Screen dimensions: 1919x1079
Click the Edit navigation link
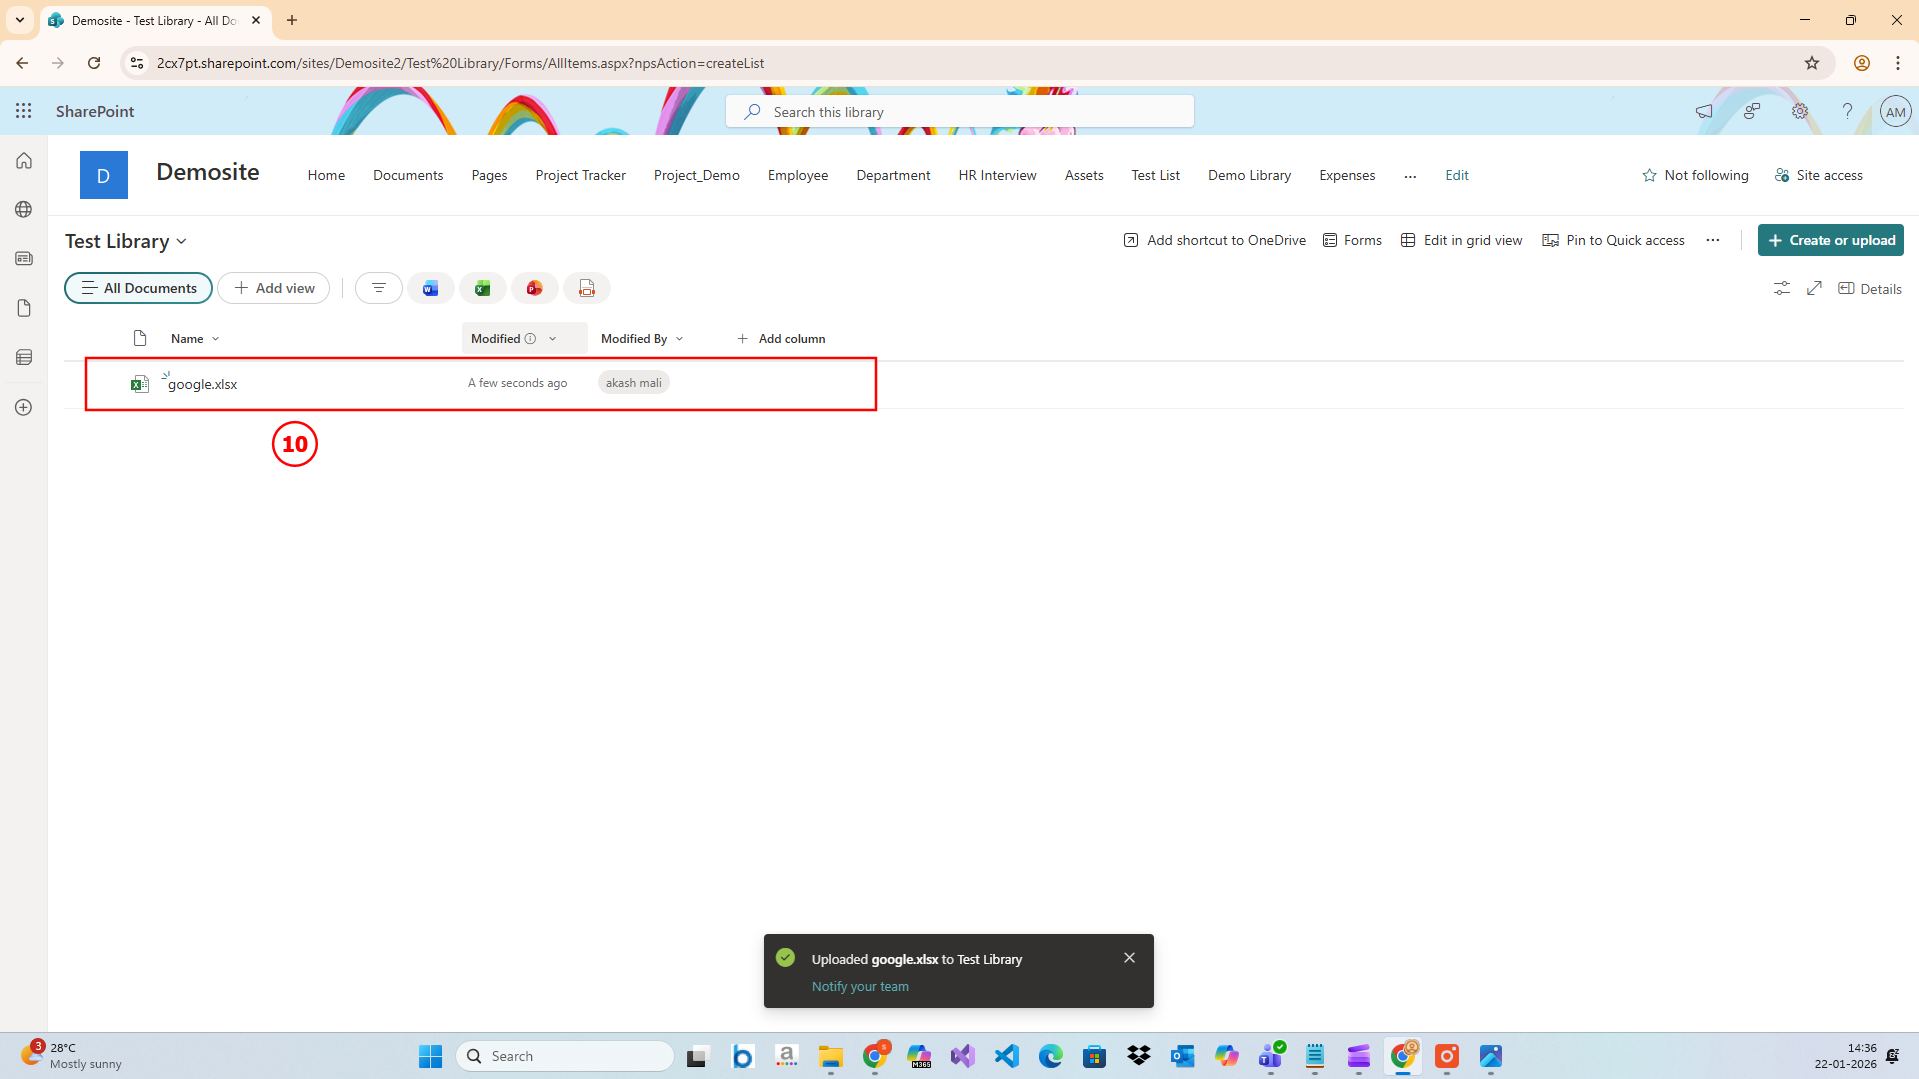coord(1457,175)
